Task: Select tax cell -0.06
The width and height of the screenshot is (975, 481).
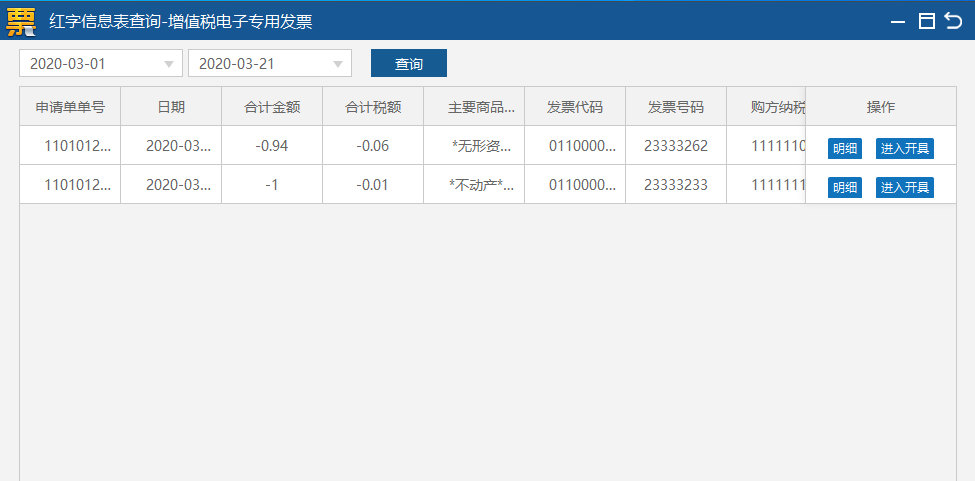Action: [373, 145]
